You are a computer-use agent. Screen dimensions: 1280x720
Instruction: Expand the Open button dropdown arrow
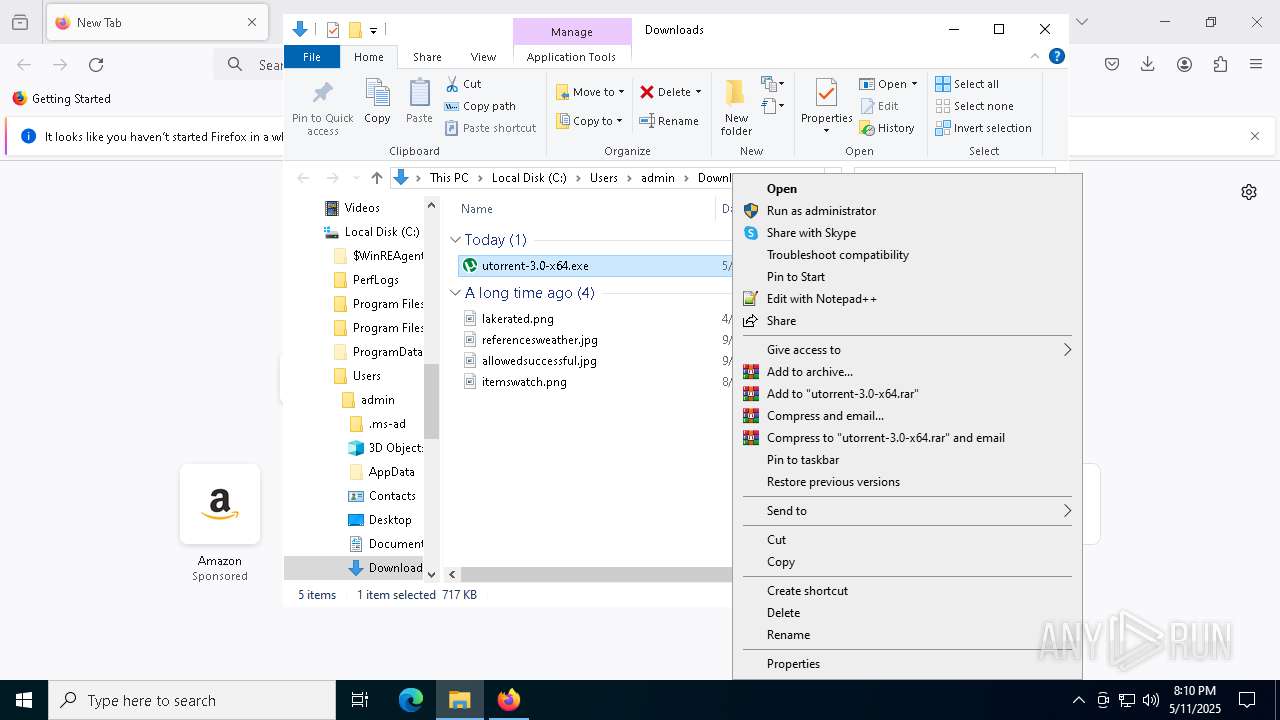914,84
